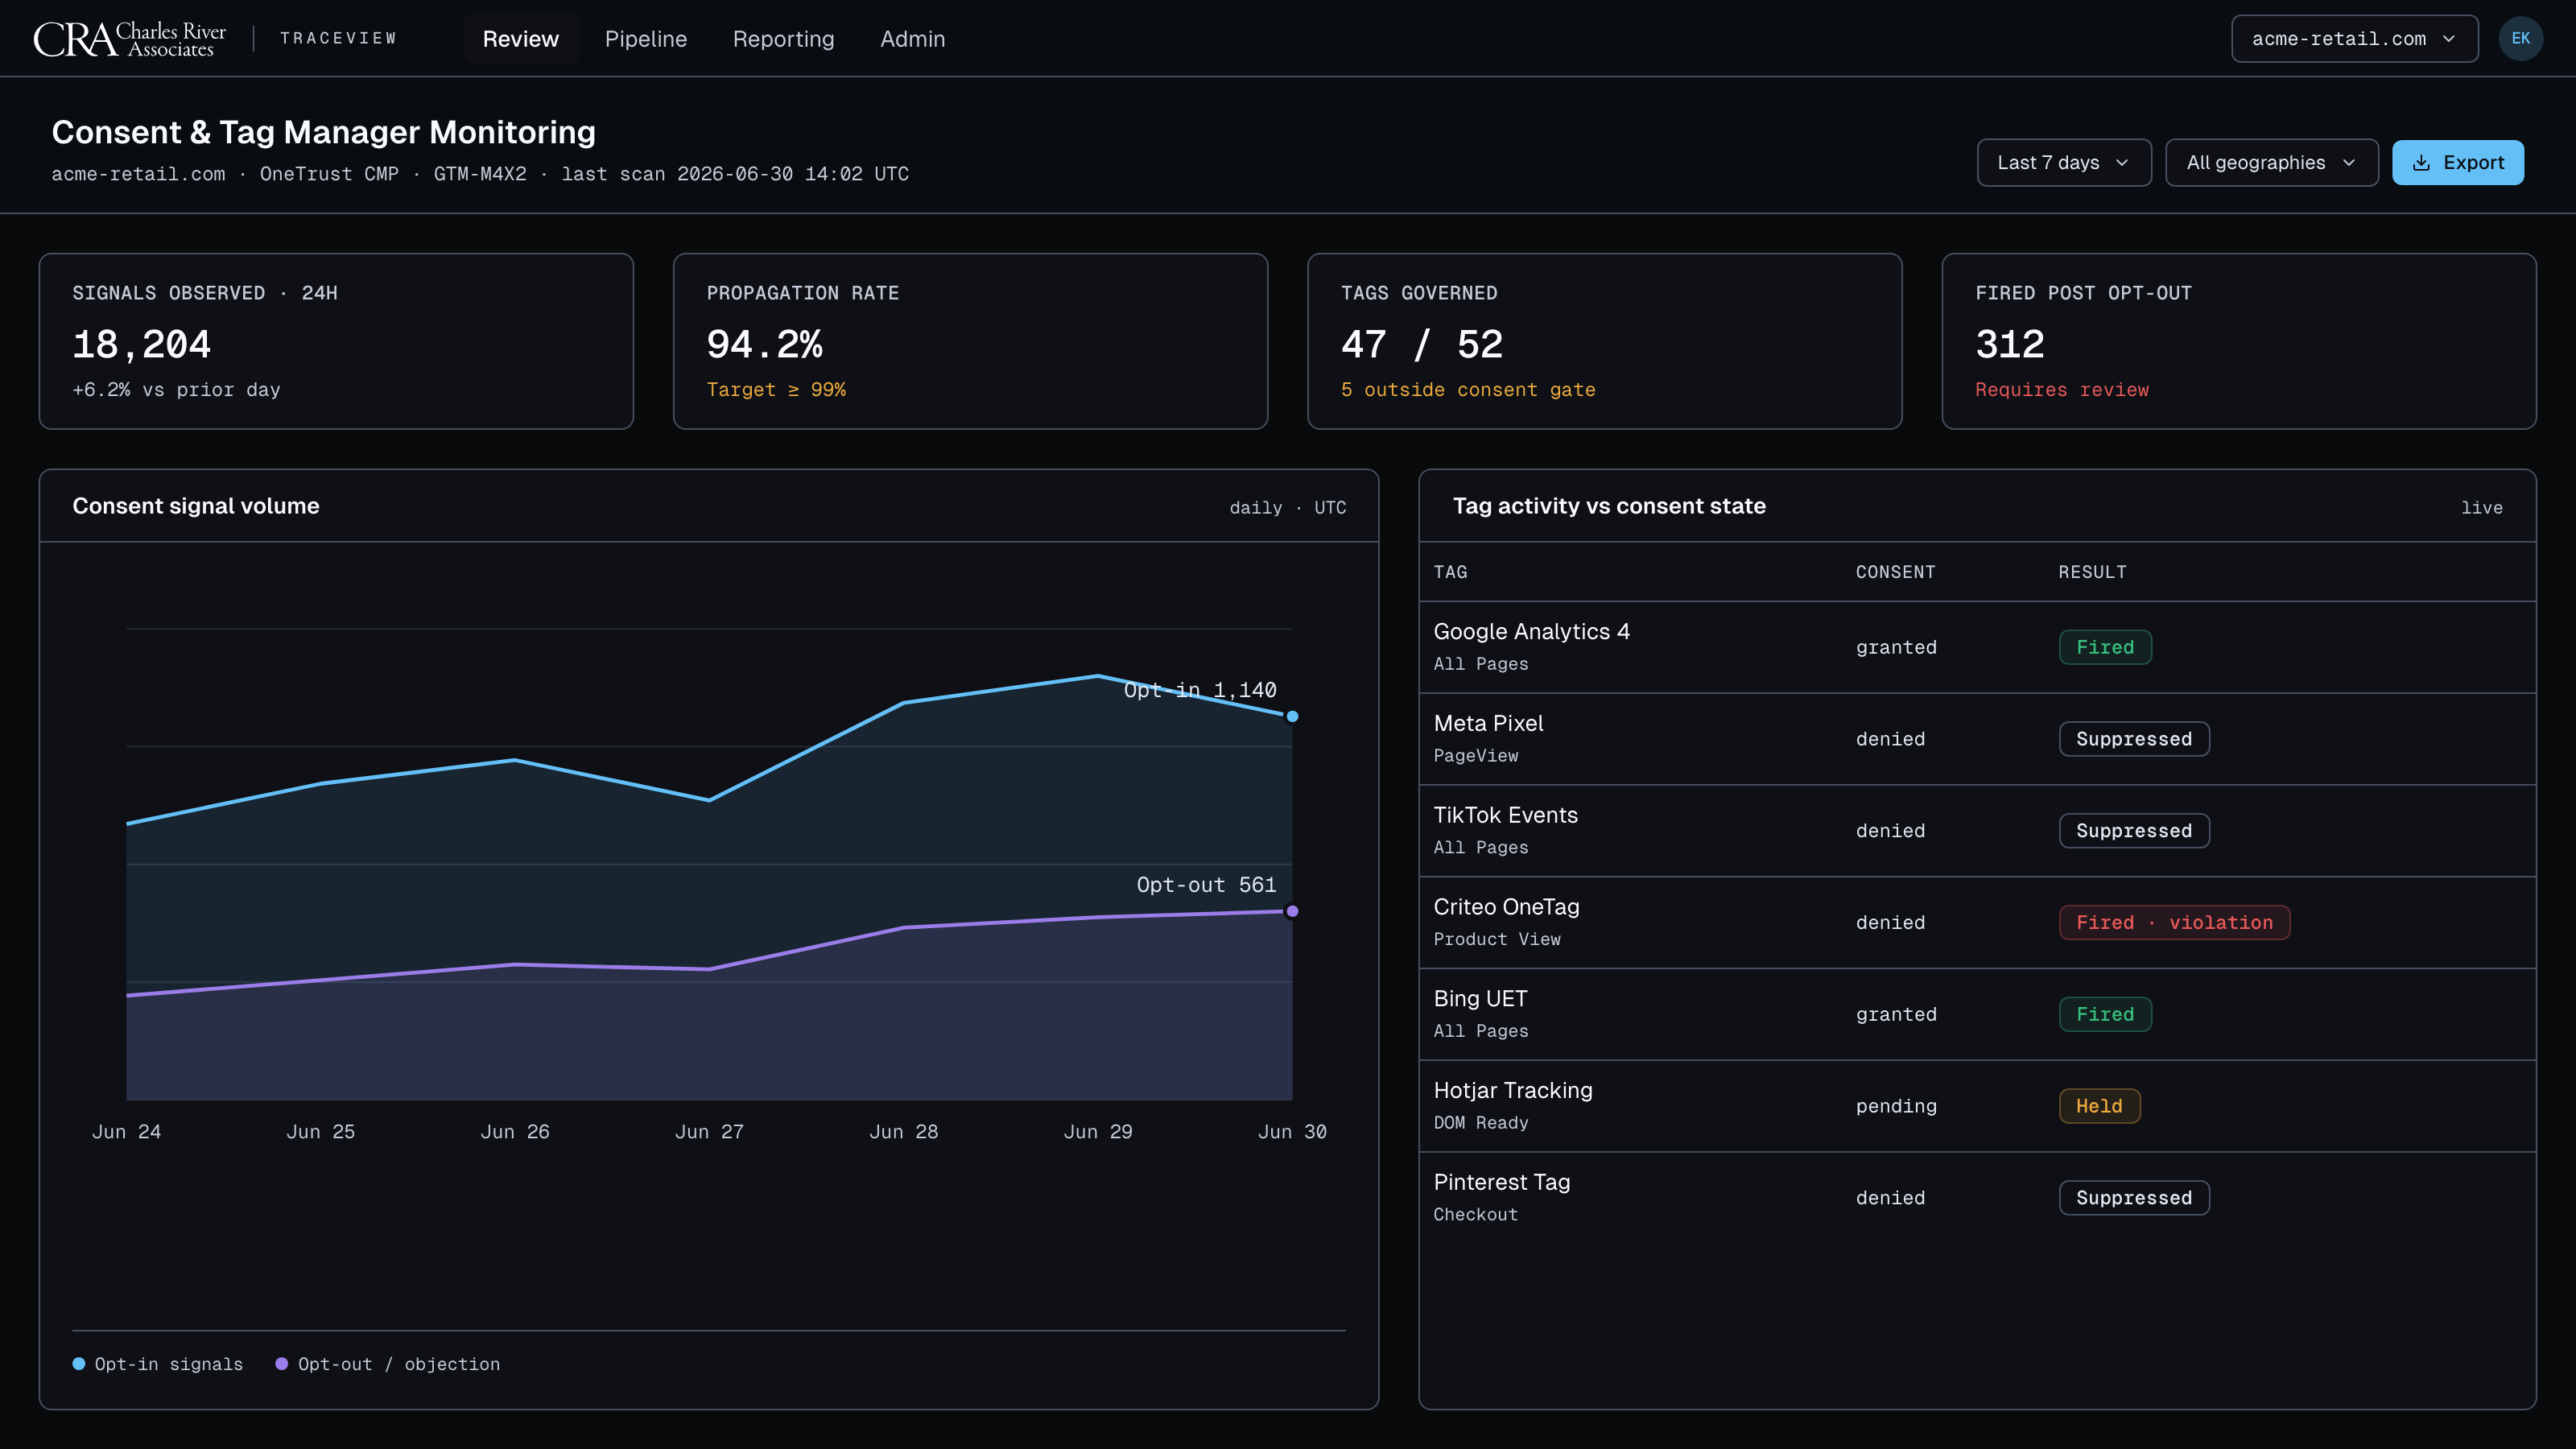Click the RESULT column header
2576x1449 pixels.
click(x=2092, y=572)
